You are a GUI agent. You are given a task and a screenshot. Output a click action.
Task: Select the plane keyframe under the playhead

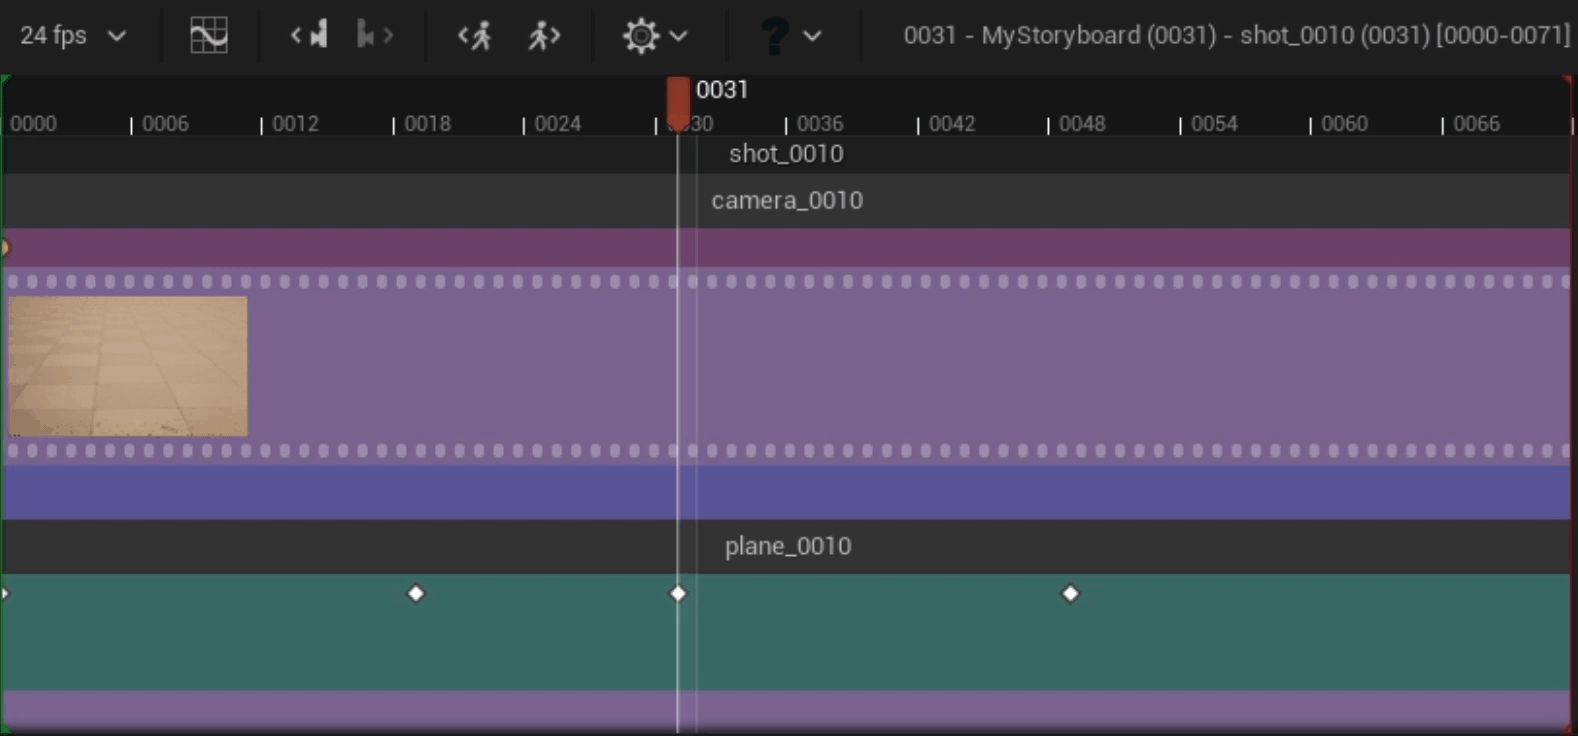pos(678,594)
